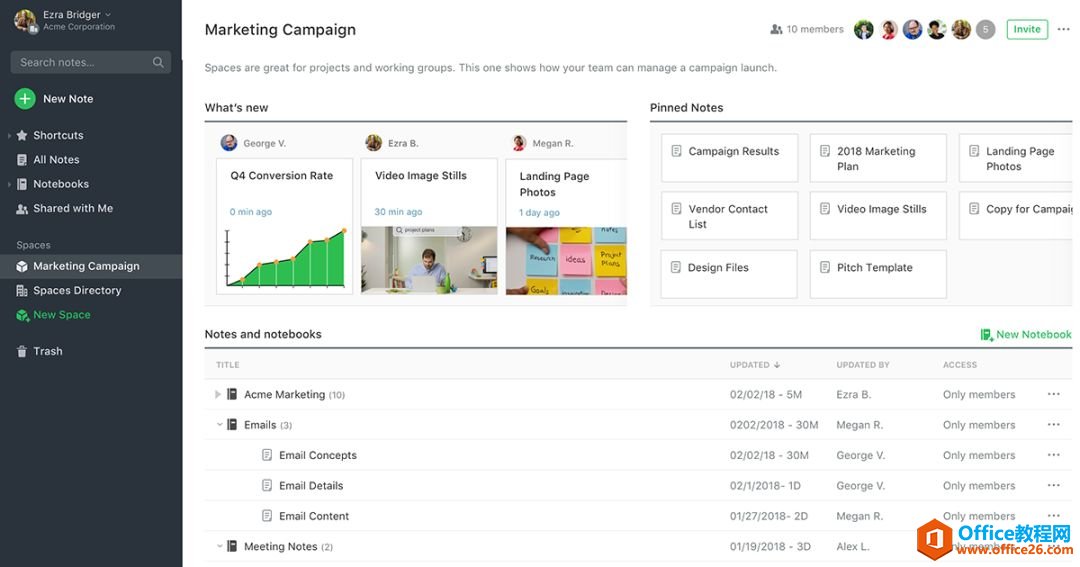Open pinned note Video Image Stills
Image resolution: width=1080 pixels, height=567 pixels.
[878, 216]
